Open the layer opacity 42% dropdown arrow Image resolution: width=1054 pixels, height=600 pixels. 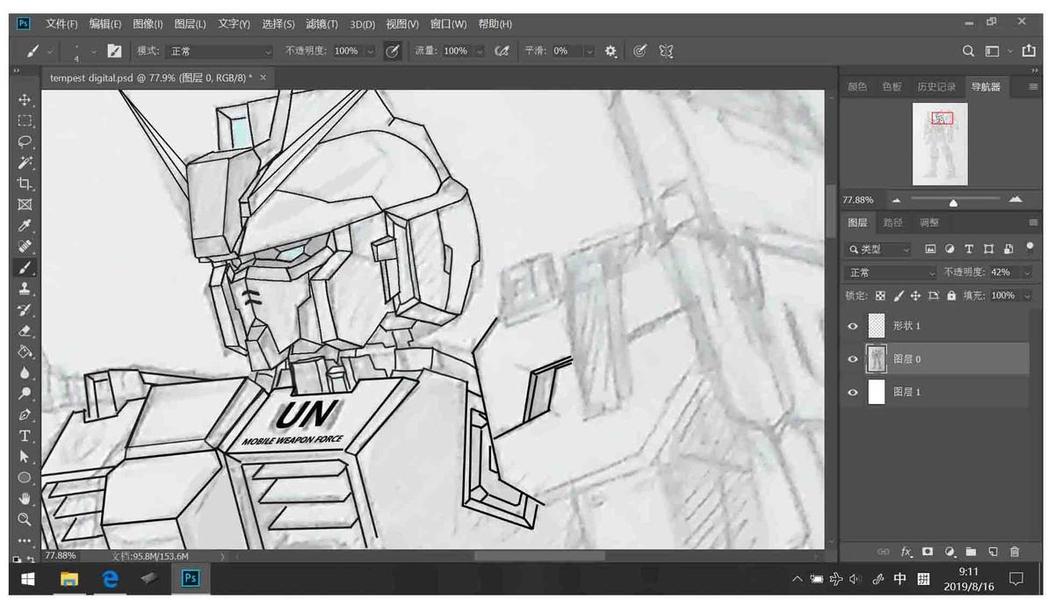click(1027, 273)
